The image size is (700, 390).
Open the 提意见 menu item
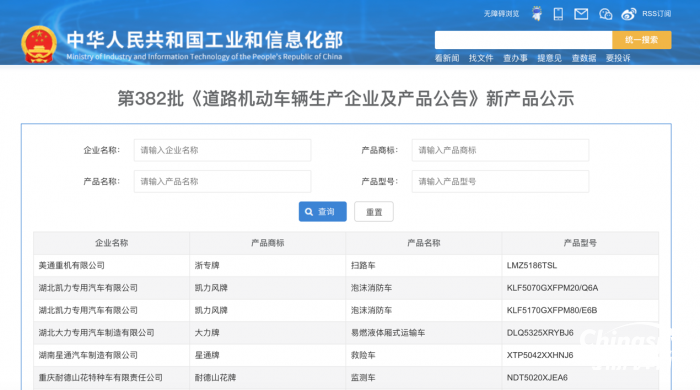coord(549,58)
